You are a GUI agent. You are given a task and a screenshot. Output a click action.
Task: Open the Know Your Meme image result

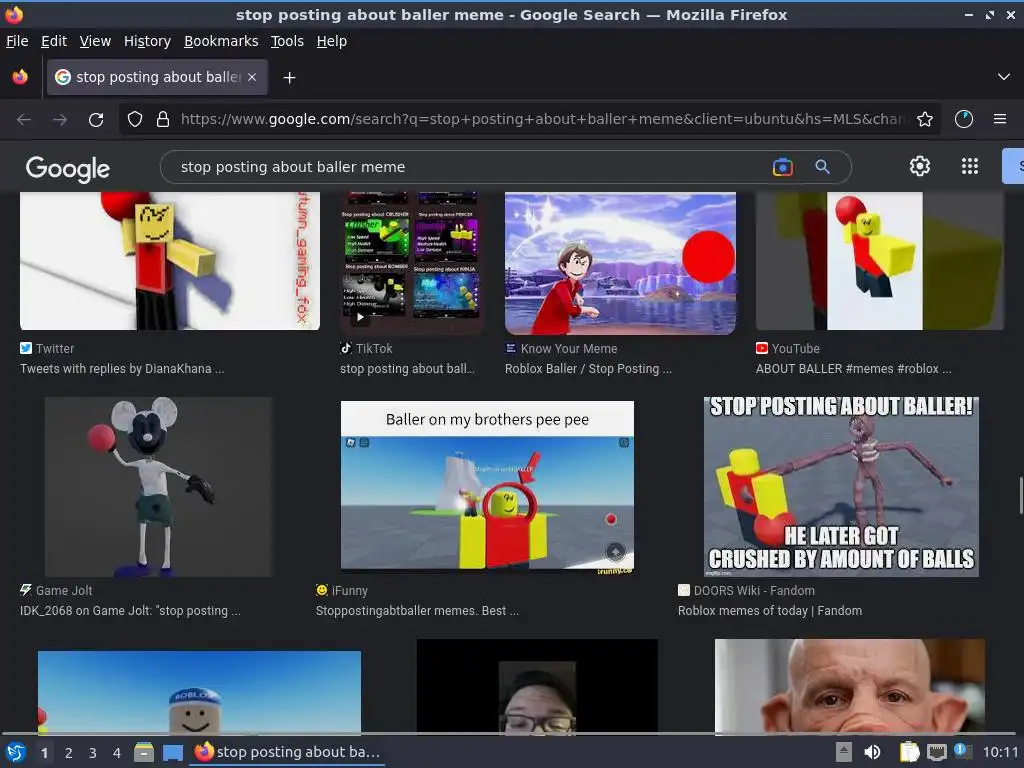(620, 263)
